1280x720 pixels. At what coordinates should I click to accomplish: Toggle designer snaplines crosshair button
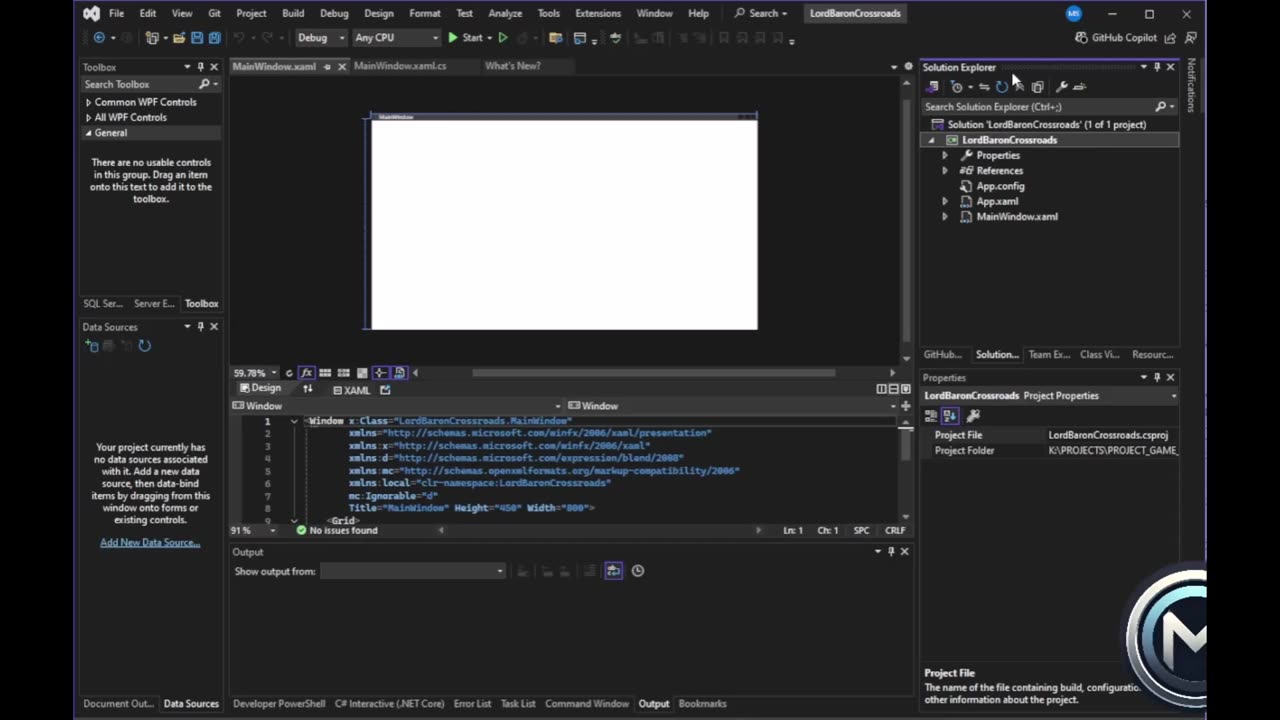[380, 373]
